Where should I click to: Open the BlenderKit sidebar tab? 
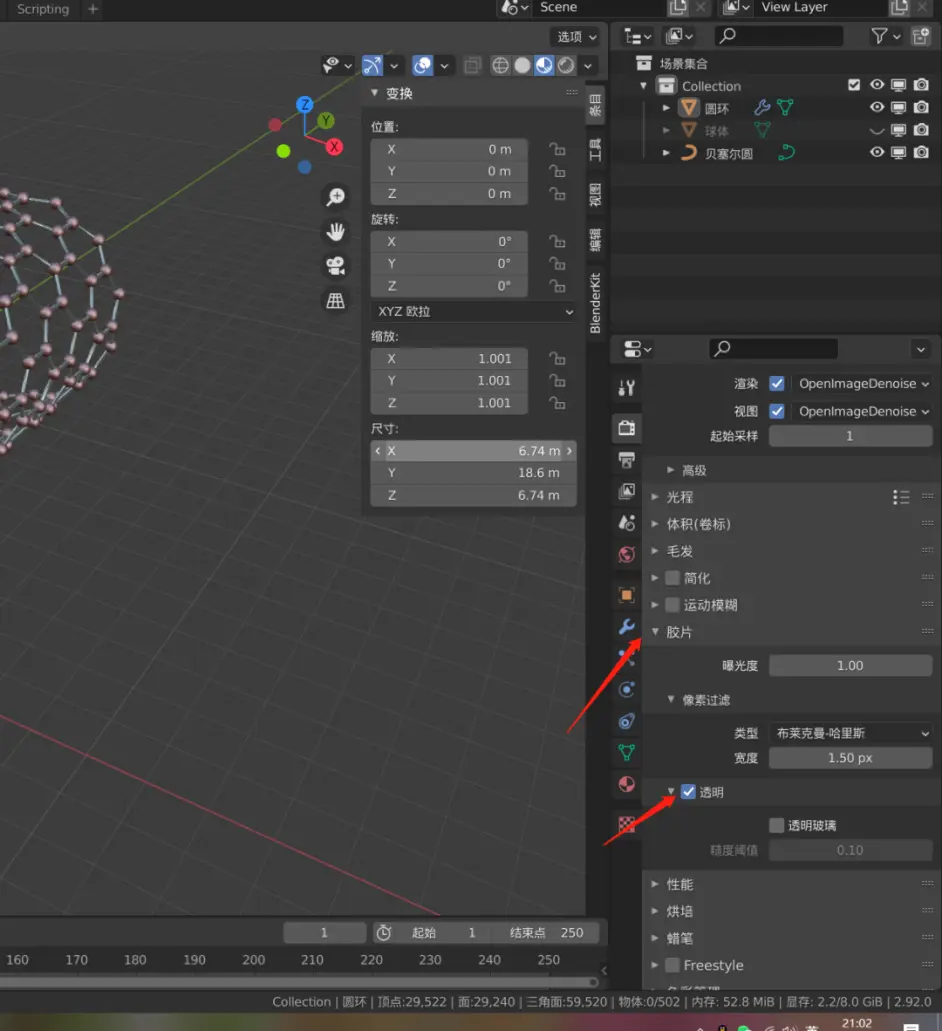[x=595, y=302]
